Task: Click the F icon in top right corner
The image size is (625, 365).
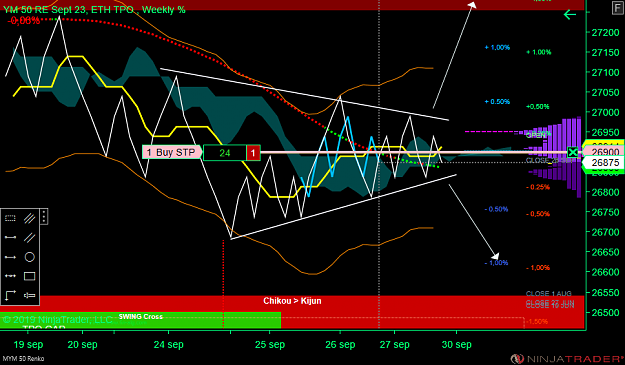Action: pyautogui.click(x=618, y=8)
